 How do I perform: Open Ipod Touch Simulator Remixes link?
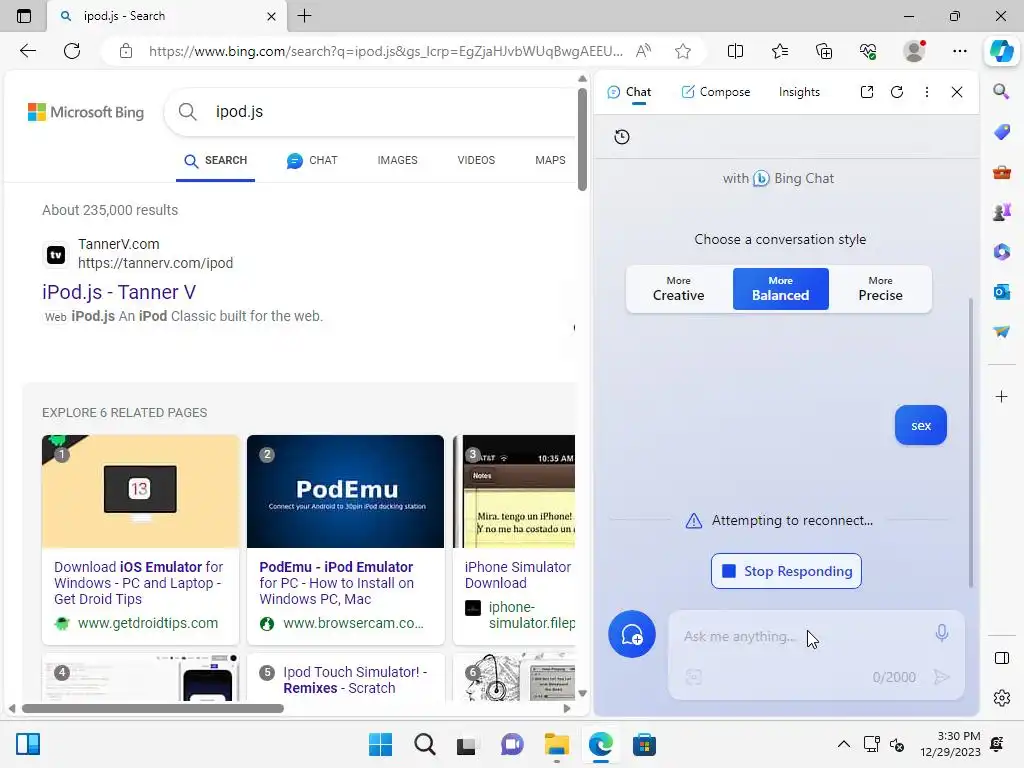[x=355, y=680]
